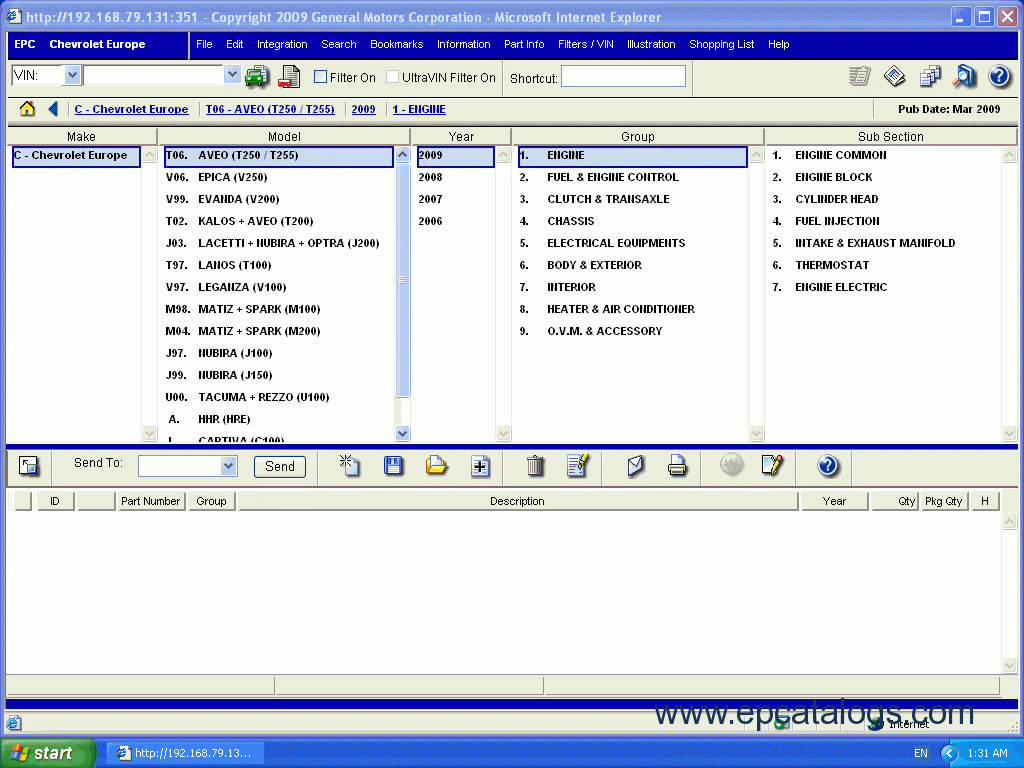Click the Shortcut input field

(623, 76)
